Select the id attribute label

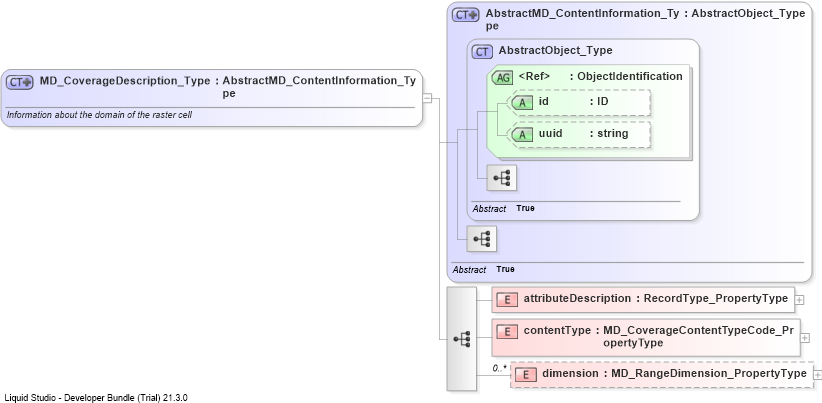(544, 101)
